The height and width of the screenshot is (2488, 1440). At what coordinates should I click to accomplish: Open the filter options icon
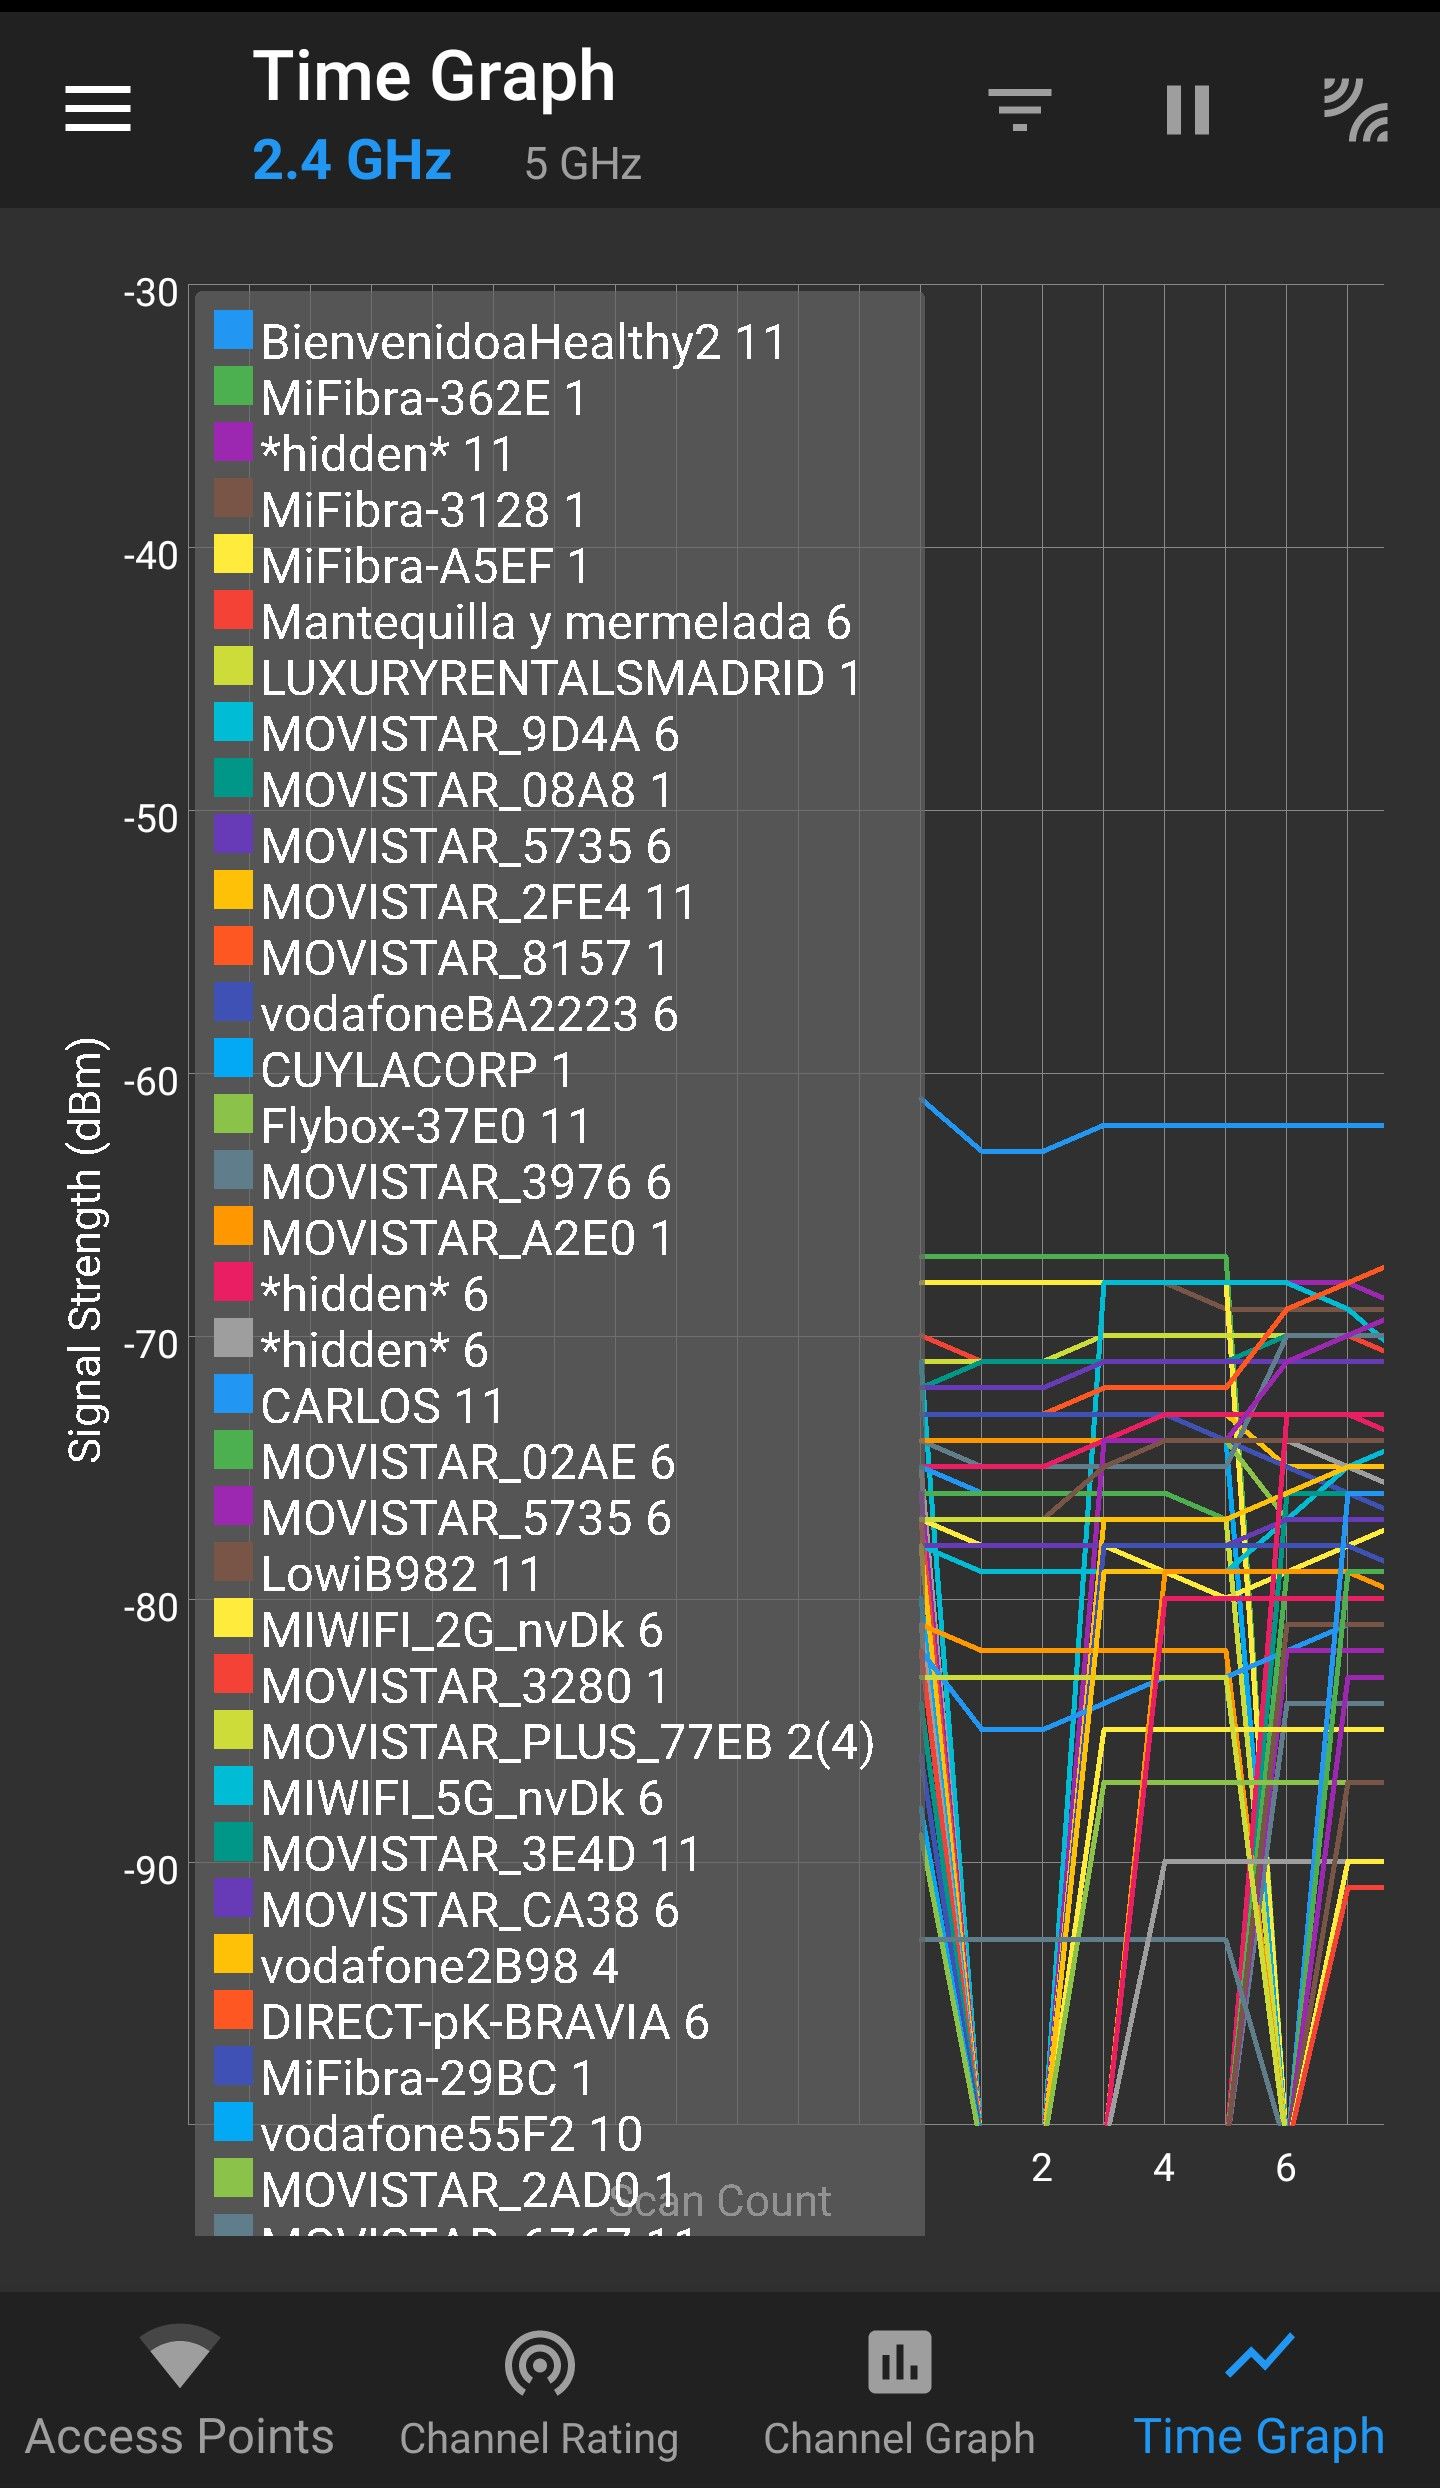click(x=1020, y=109)
